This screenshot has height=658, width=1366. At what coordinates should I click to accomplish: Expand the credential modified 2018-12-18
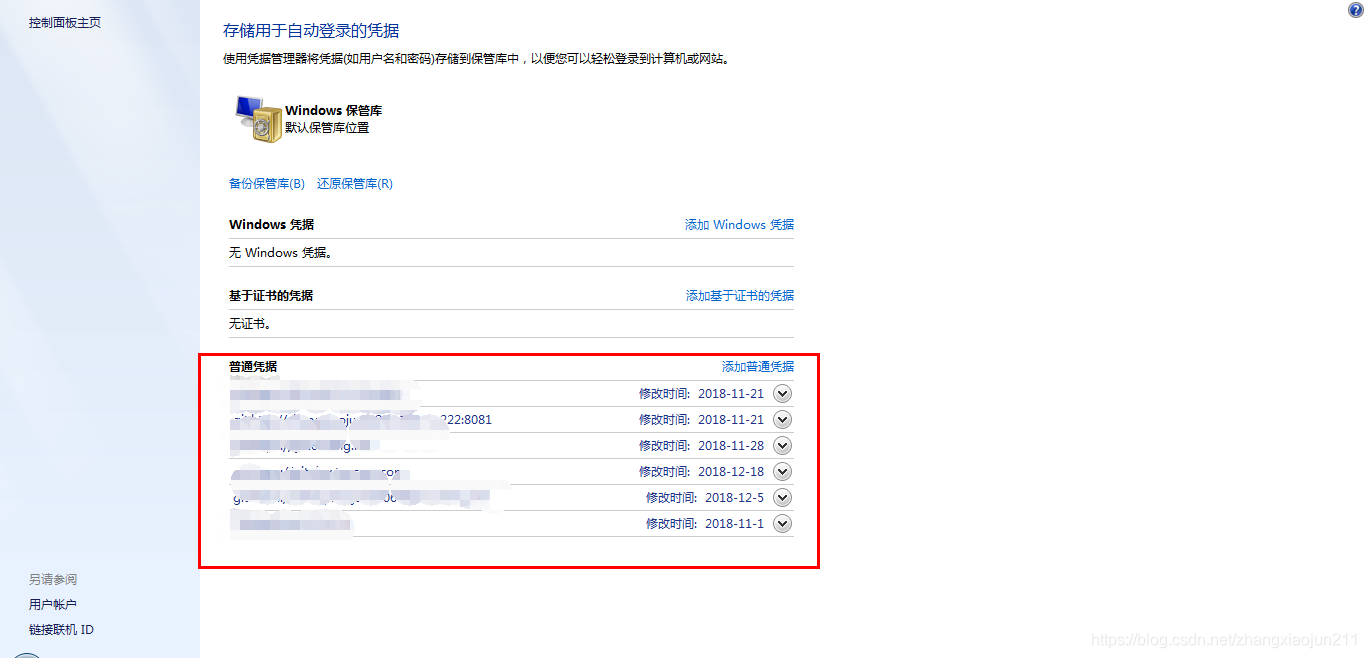783,472
